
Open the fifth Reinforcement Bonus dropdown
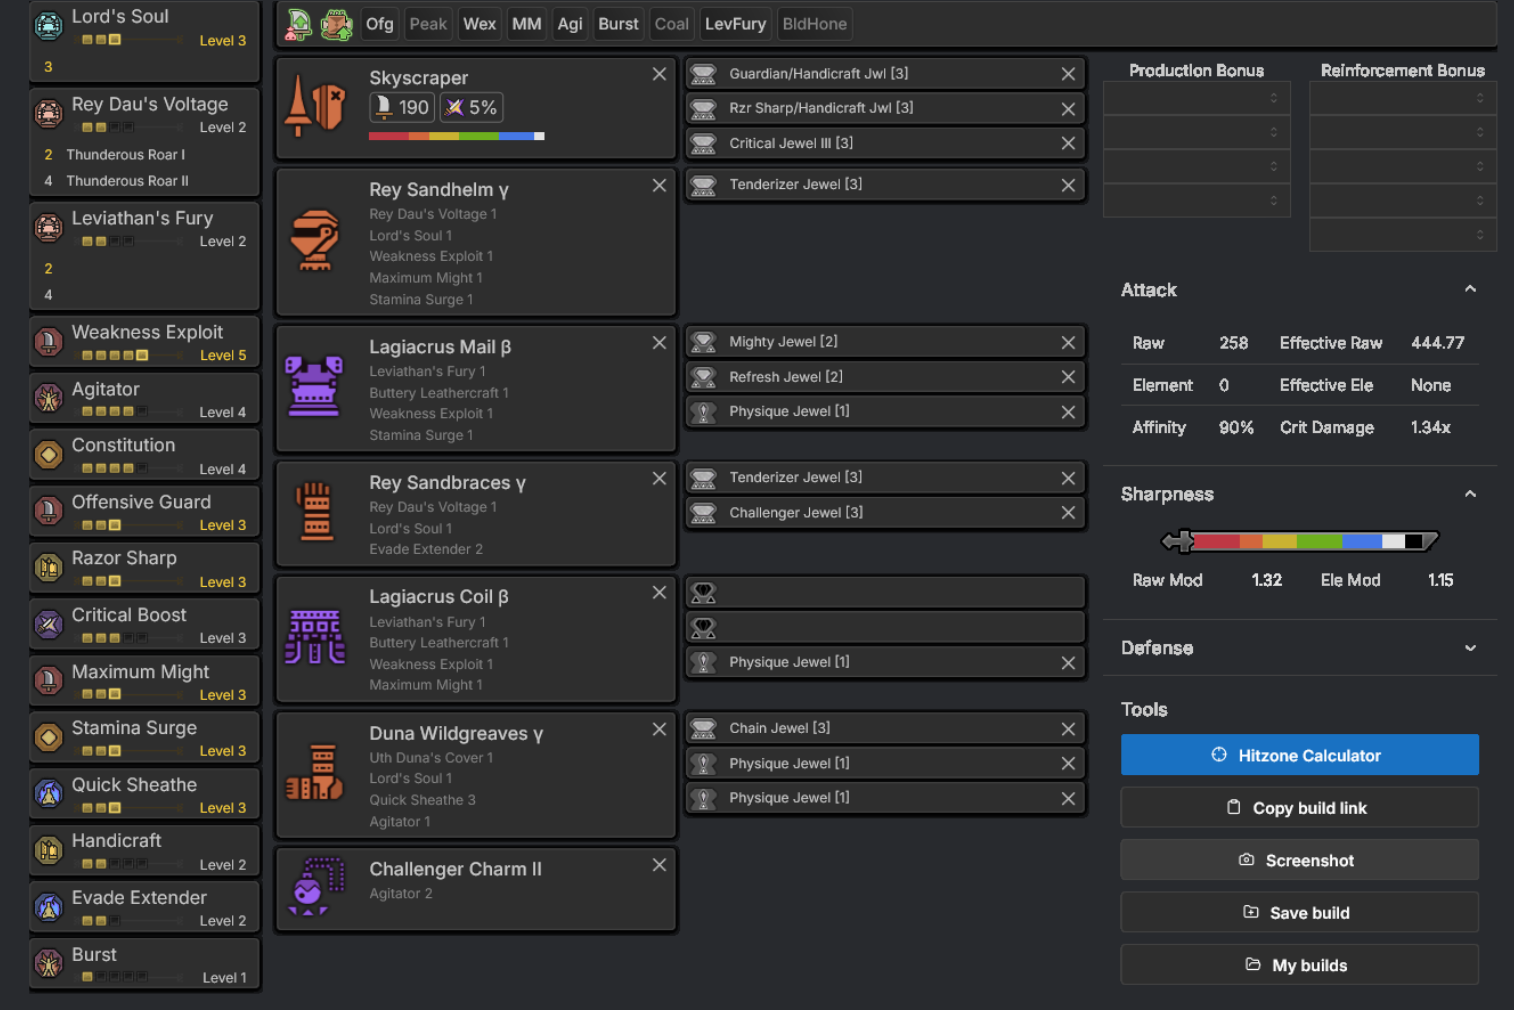coord(1403,235)
